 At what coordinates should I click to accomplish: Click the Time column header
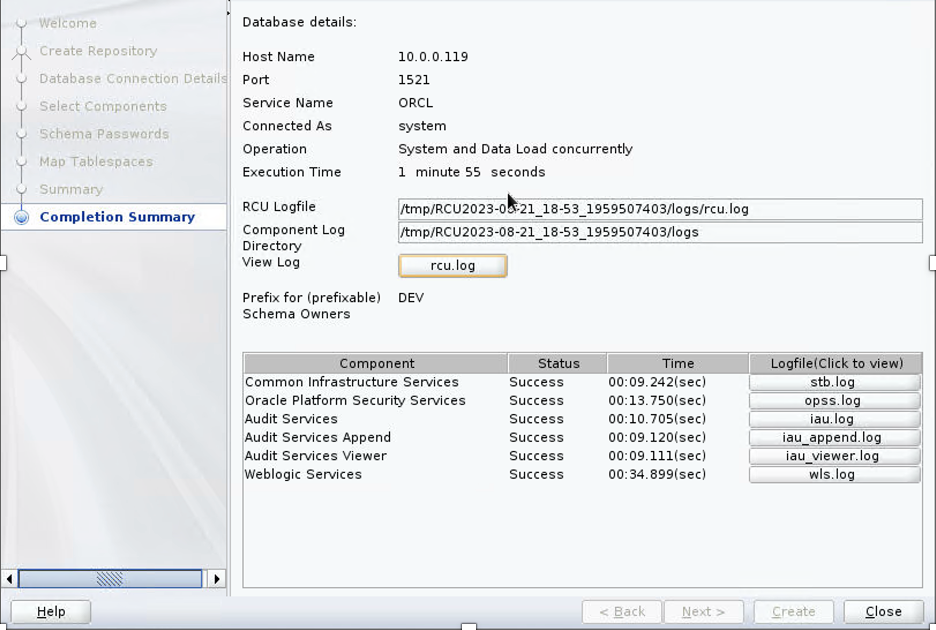click(x=677, y=364)
